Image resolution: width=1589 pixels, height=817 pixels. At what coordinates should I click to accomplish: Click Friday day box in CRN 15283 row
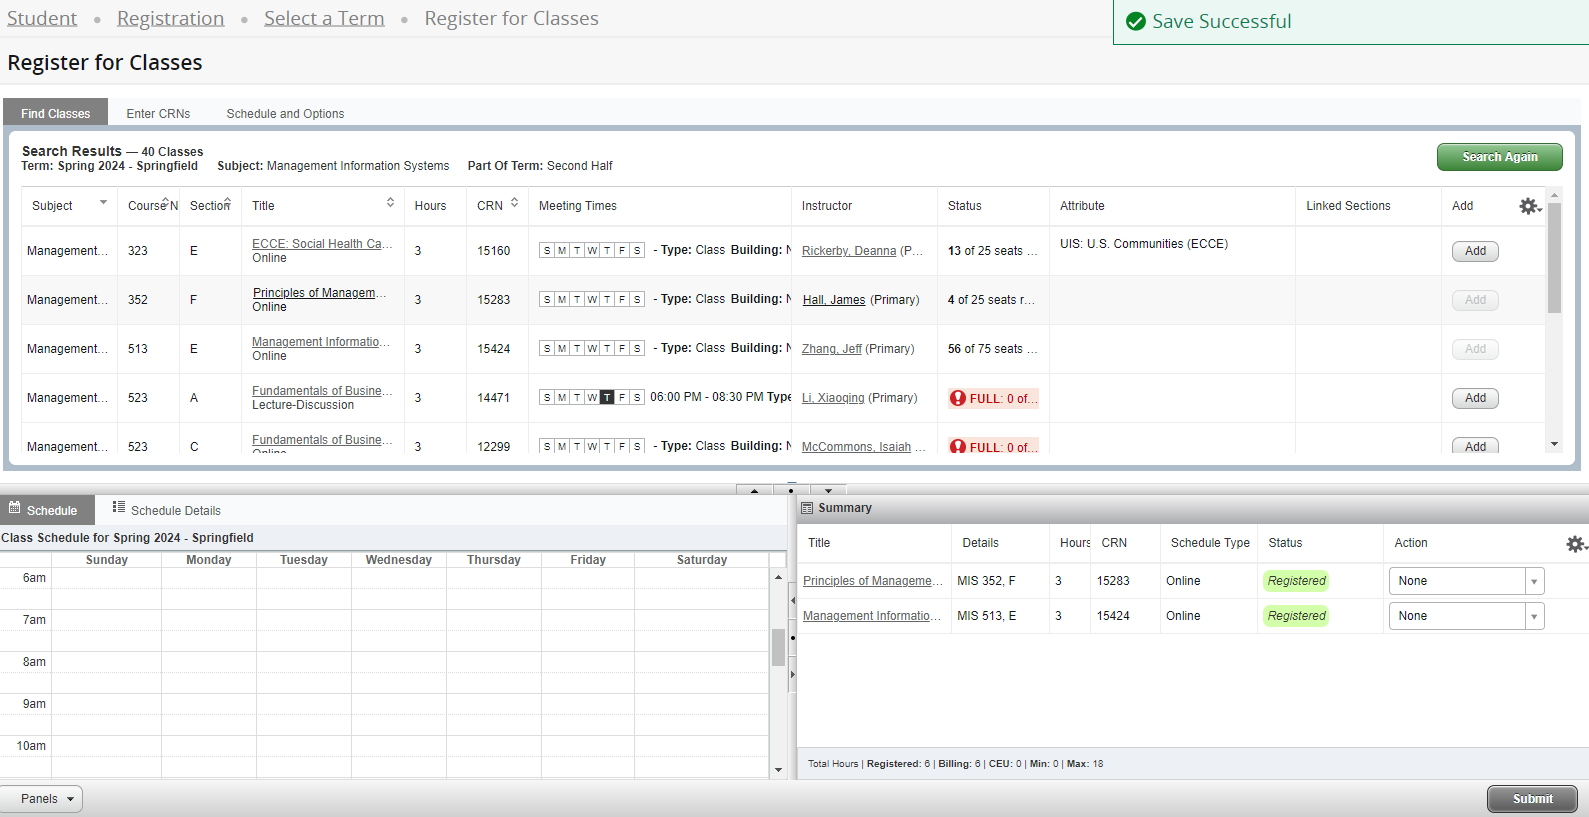point(622,300)
